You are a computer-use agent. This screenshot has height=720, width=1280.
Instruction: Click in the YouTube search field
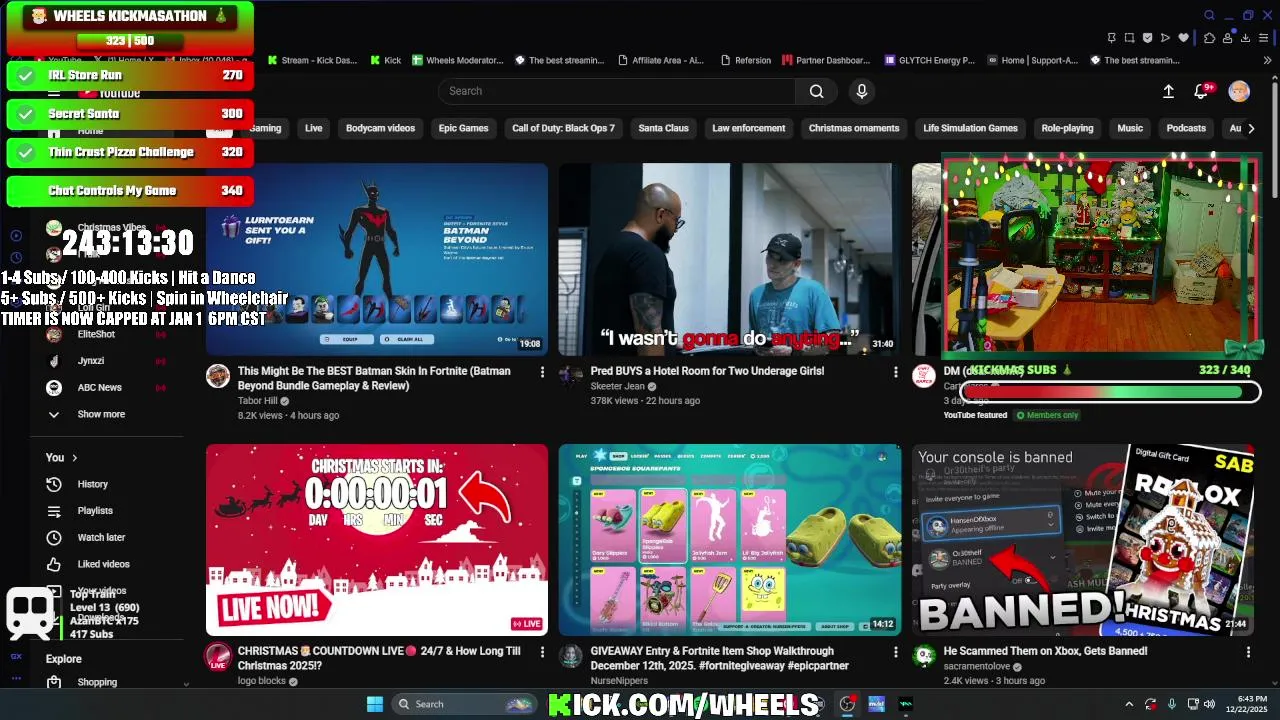(x=617, y=91)
